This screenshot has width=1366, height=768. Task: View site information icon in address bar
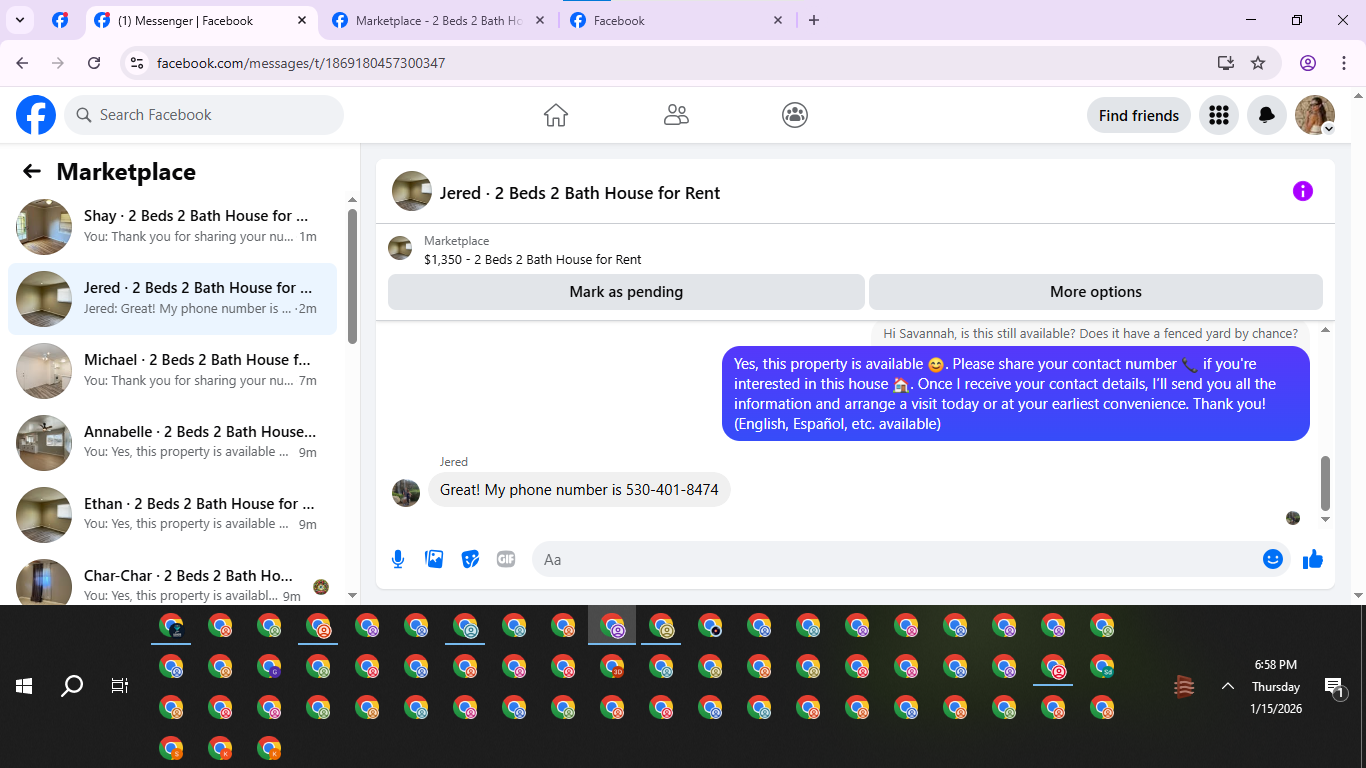(138, 63)
